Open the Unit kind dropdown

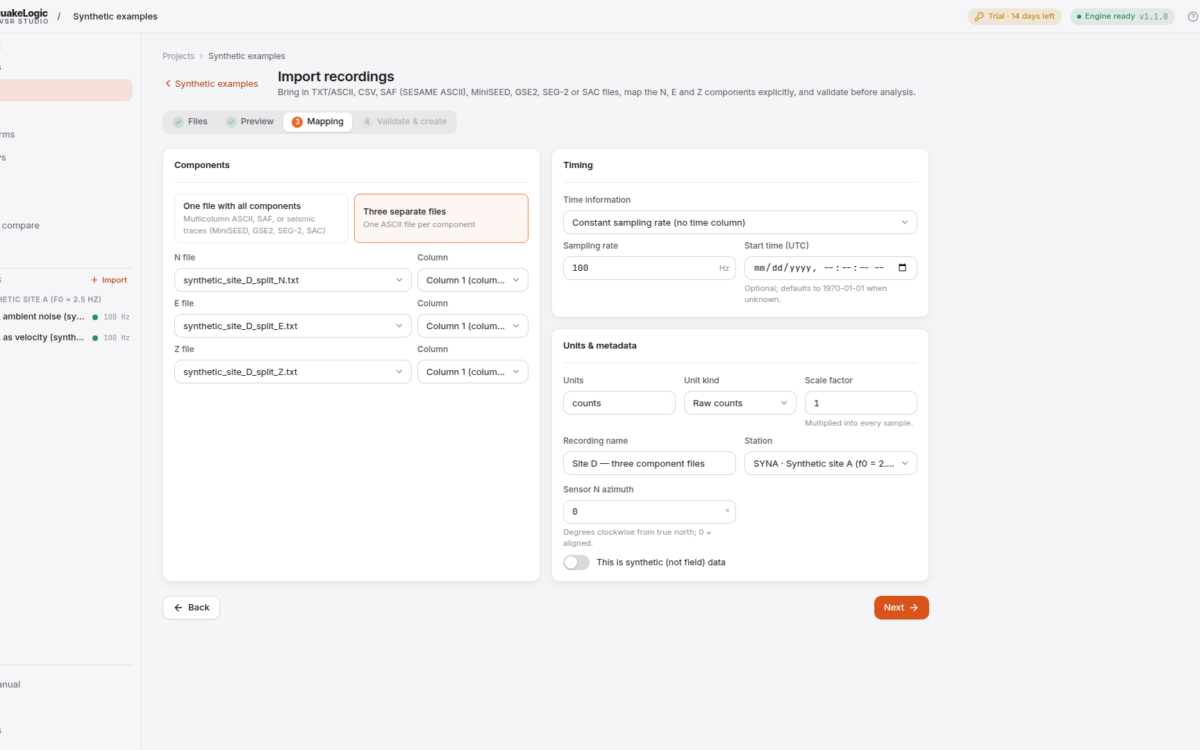point(740,403)
